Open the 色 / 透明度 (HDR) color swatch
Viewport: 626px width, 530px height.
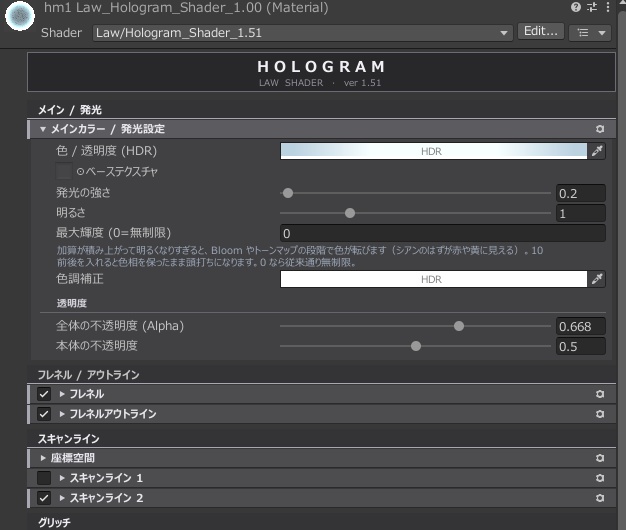coord(434,151)
